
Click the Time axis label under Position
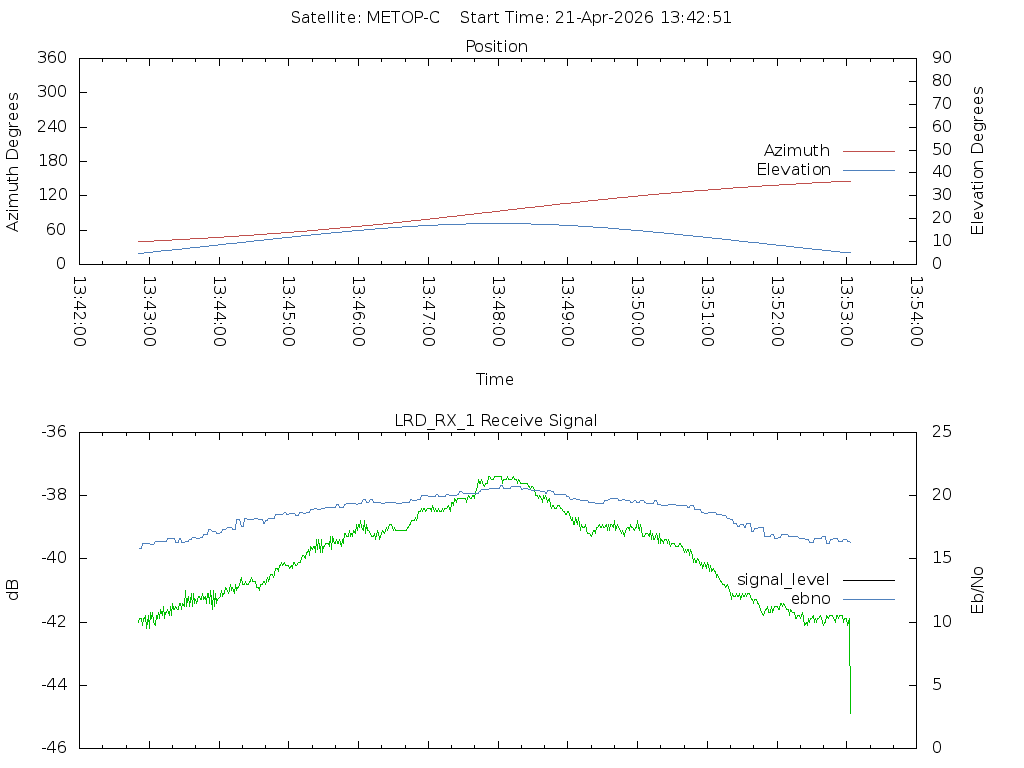click(x=494, y=379)
